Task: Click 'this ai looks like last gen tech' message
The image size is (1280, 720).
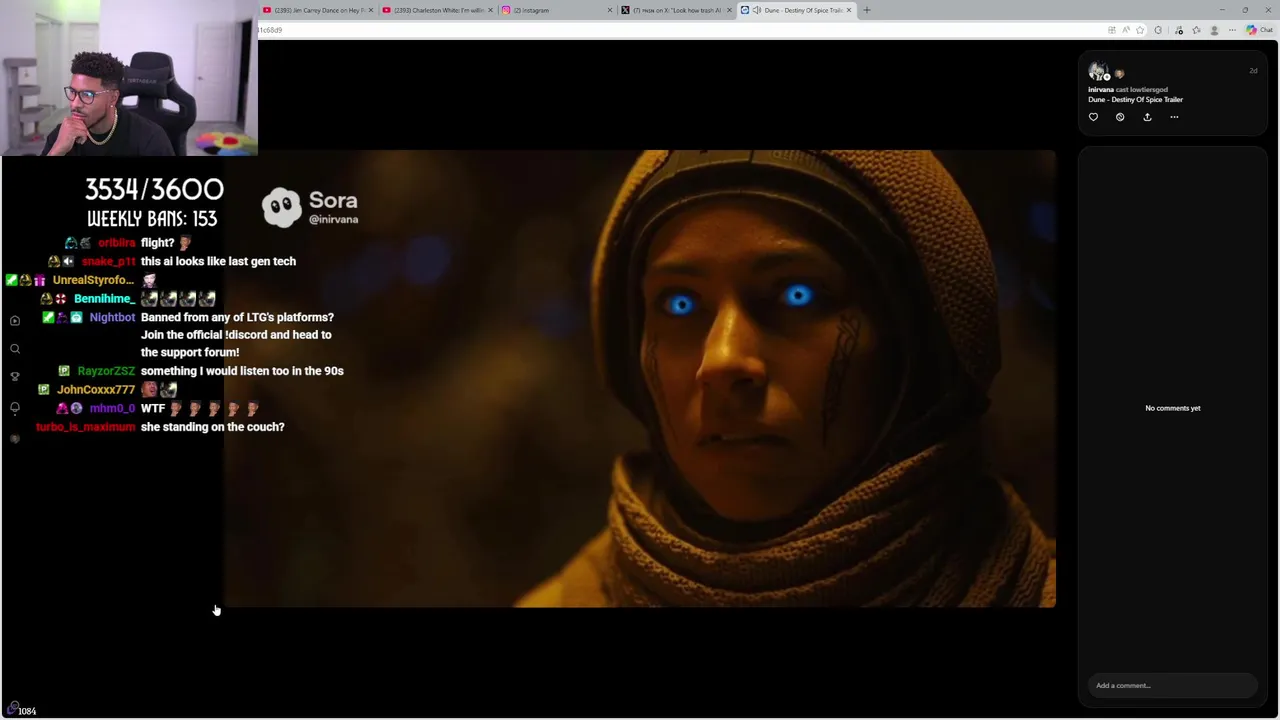Action: coord(218,261)
